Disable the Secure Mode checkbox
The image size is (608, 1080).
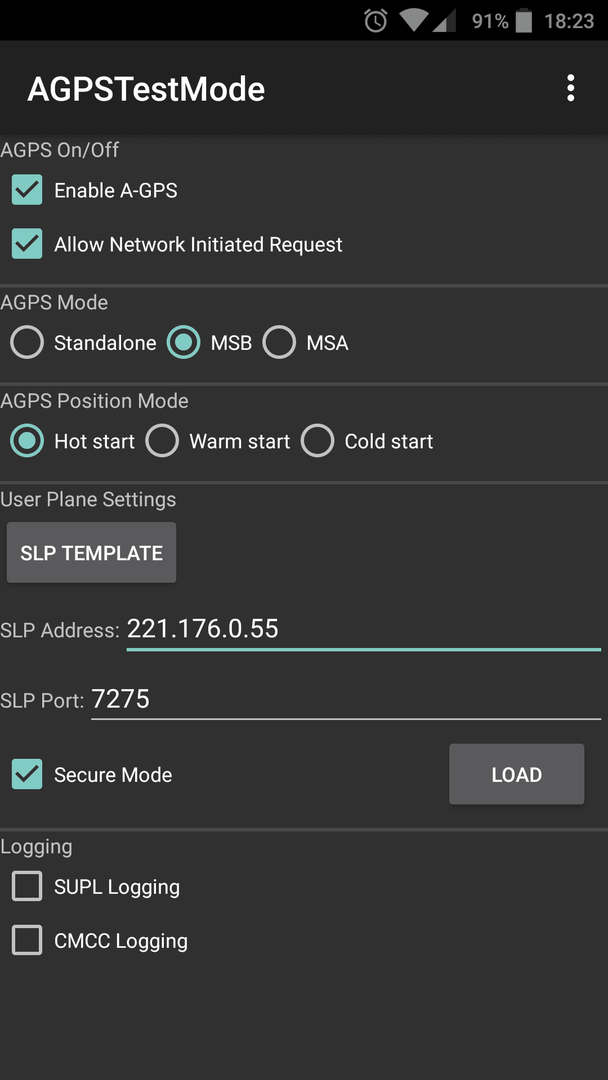point(27,774)
